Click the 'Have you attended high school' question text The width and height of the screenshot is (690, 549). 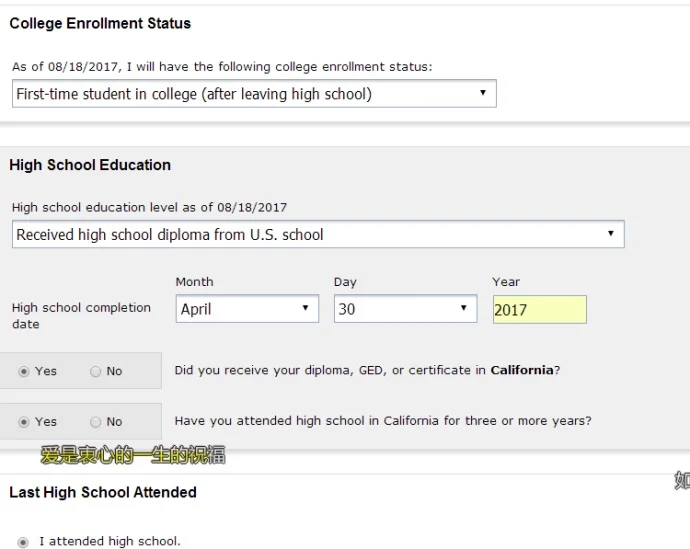click(x=382, y=421)
